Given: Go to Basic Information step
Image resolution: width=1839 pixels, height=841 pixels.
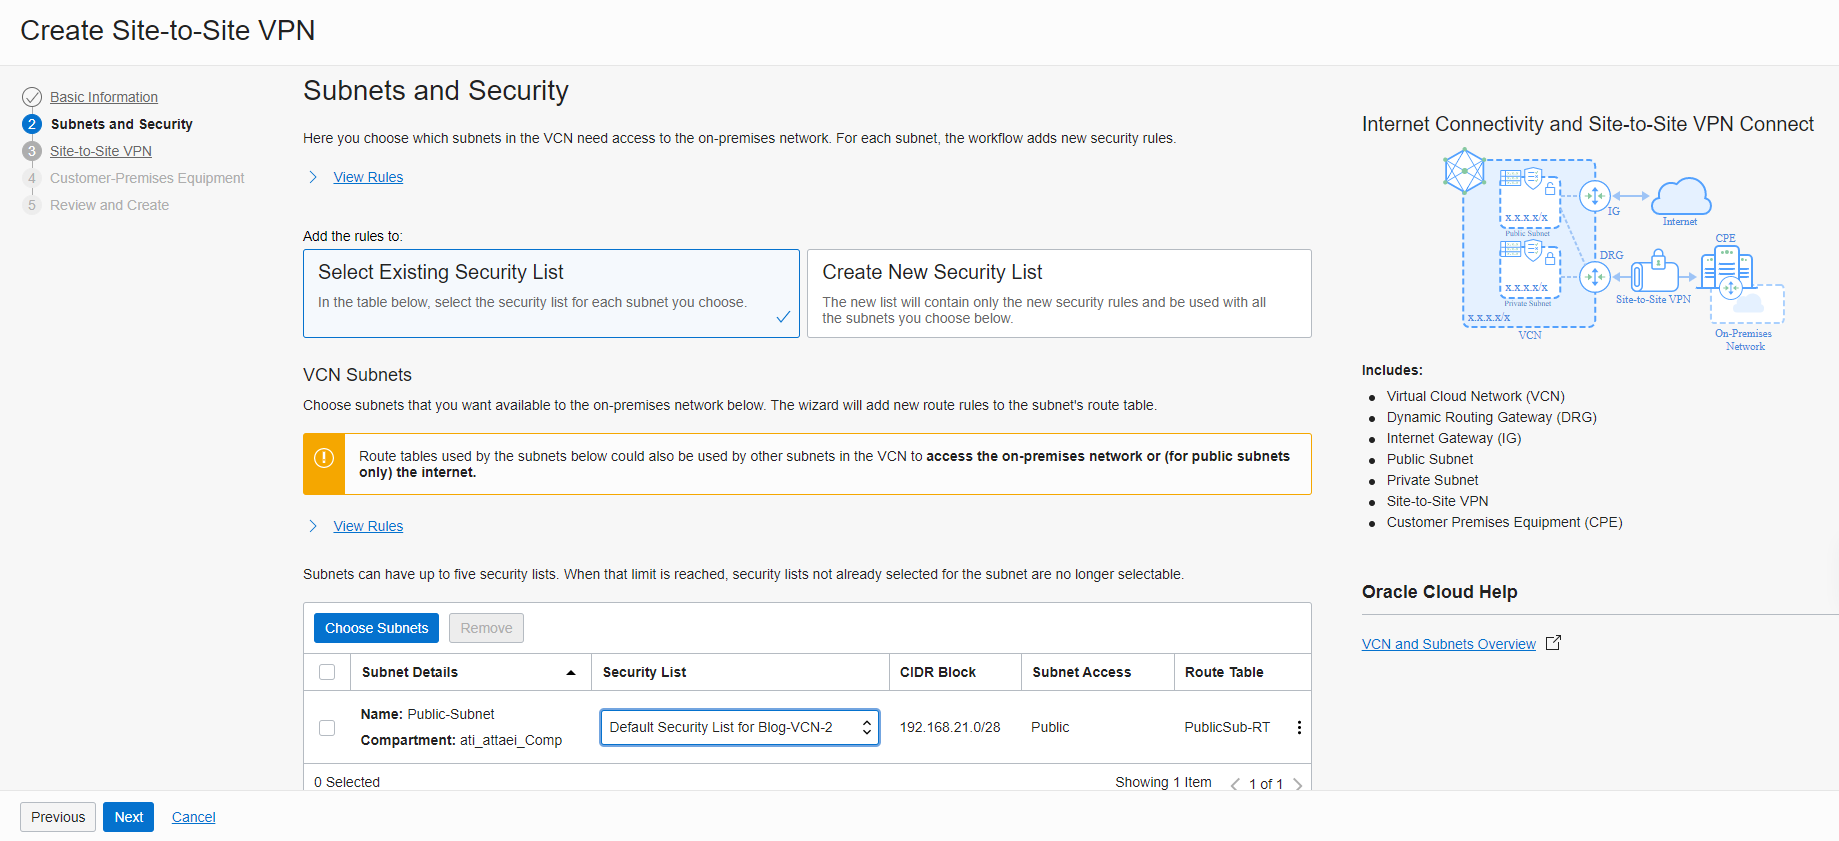Looking at the screenshot, I should 104,97.
